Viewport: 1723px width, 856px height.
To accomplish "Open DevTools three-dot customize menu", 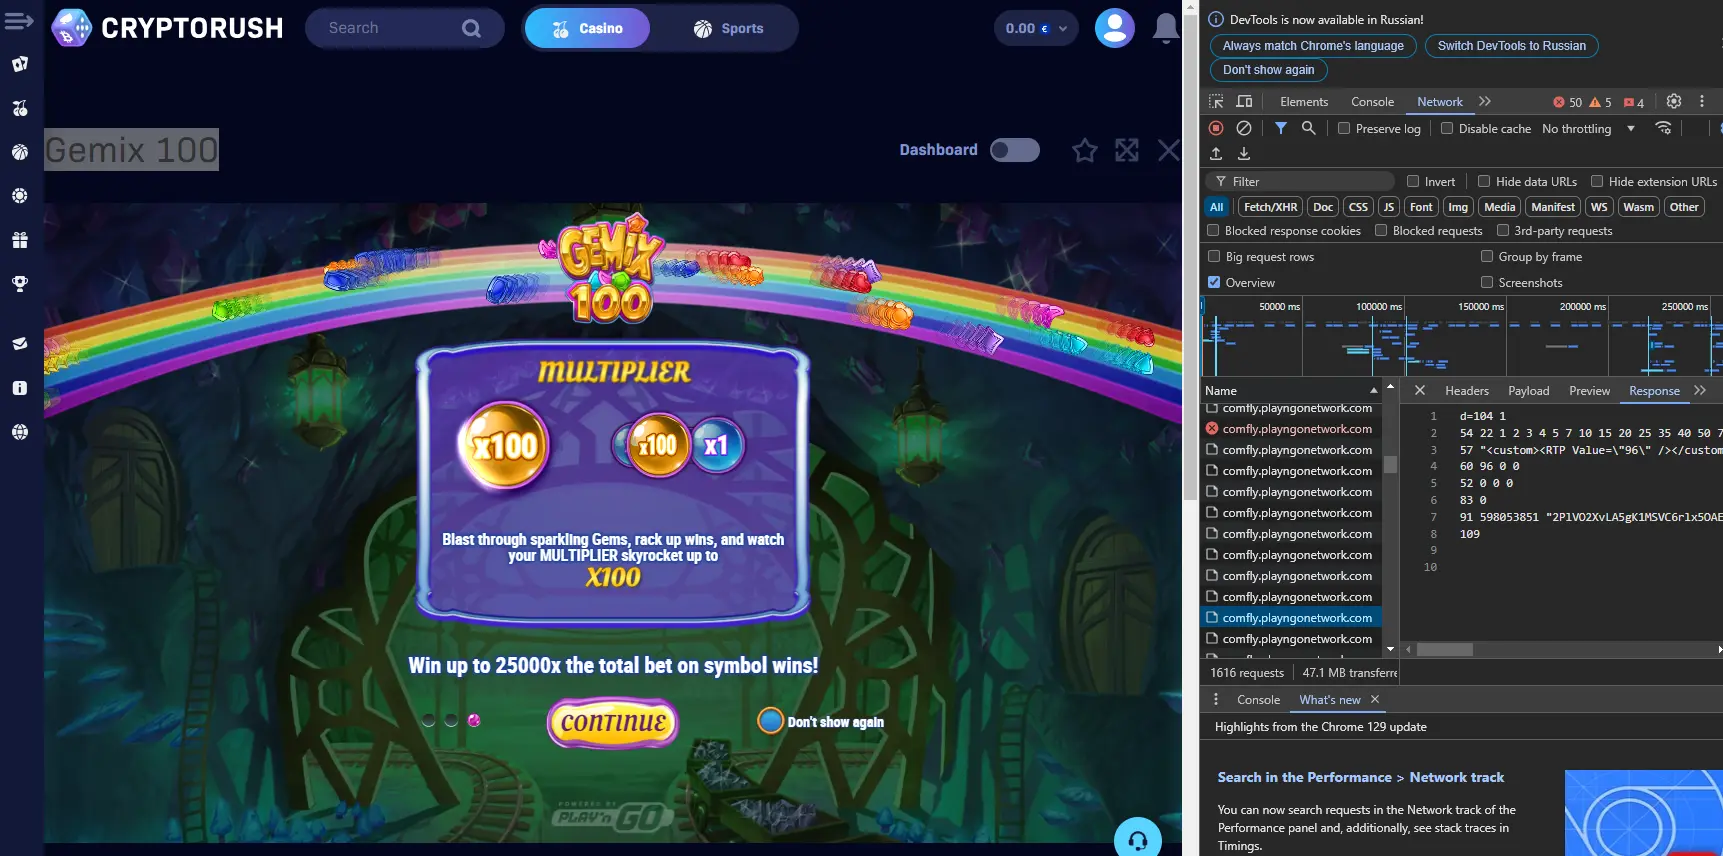I will tap(1702, 101).
